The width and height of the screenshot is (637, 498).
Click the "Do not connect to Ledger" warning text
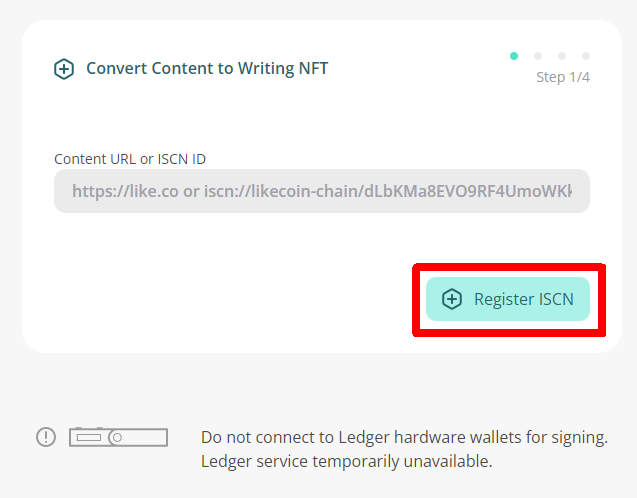[404, 437]
